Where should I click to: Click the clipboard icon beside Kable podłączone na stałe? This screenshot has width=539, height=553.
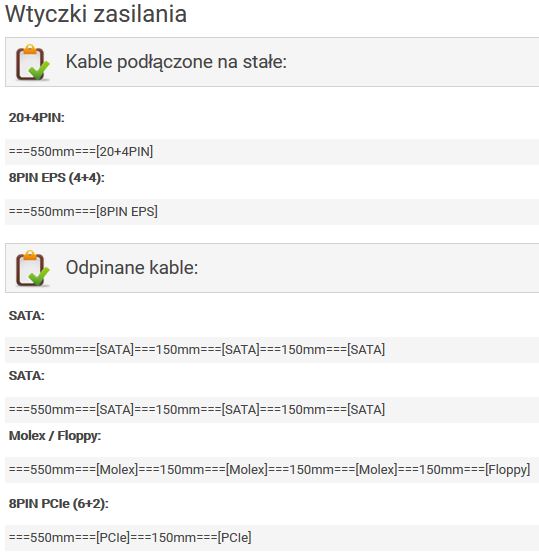[x=32, y=62]
